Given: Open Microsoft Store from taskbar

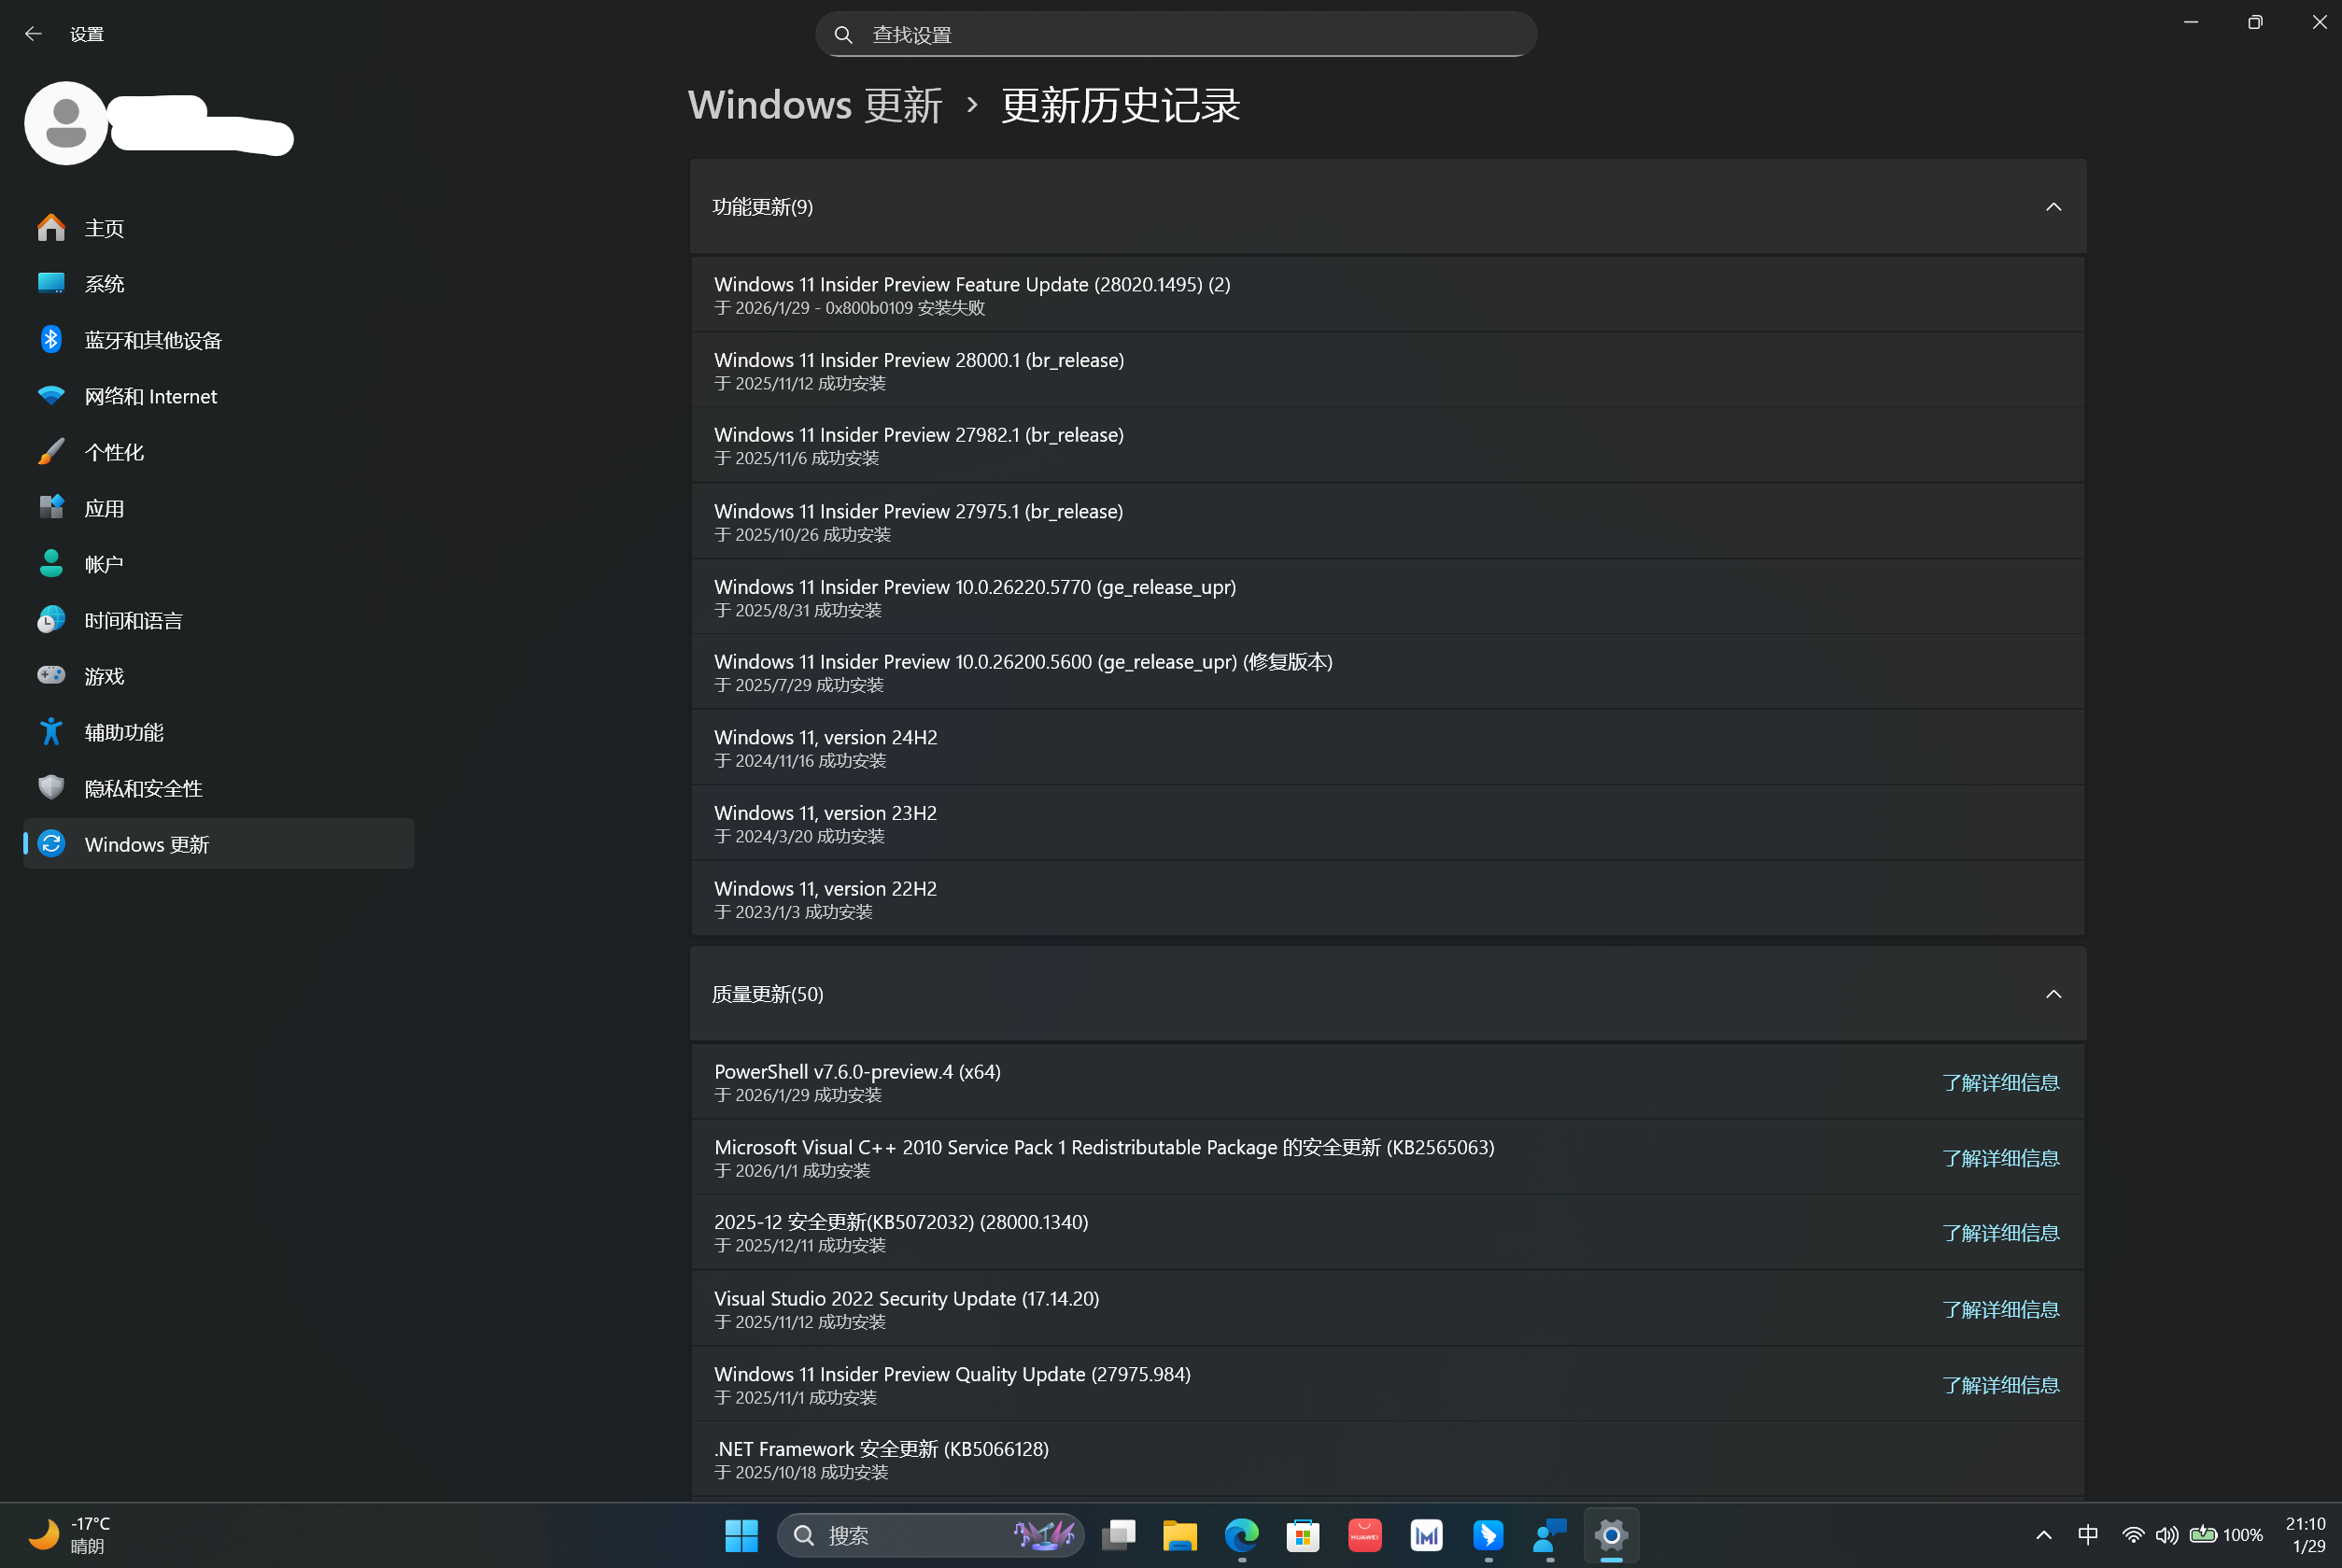Looking at the screenshot, I should pyautogui.click(x=1303, y=1535).
